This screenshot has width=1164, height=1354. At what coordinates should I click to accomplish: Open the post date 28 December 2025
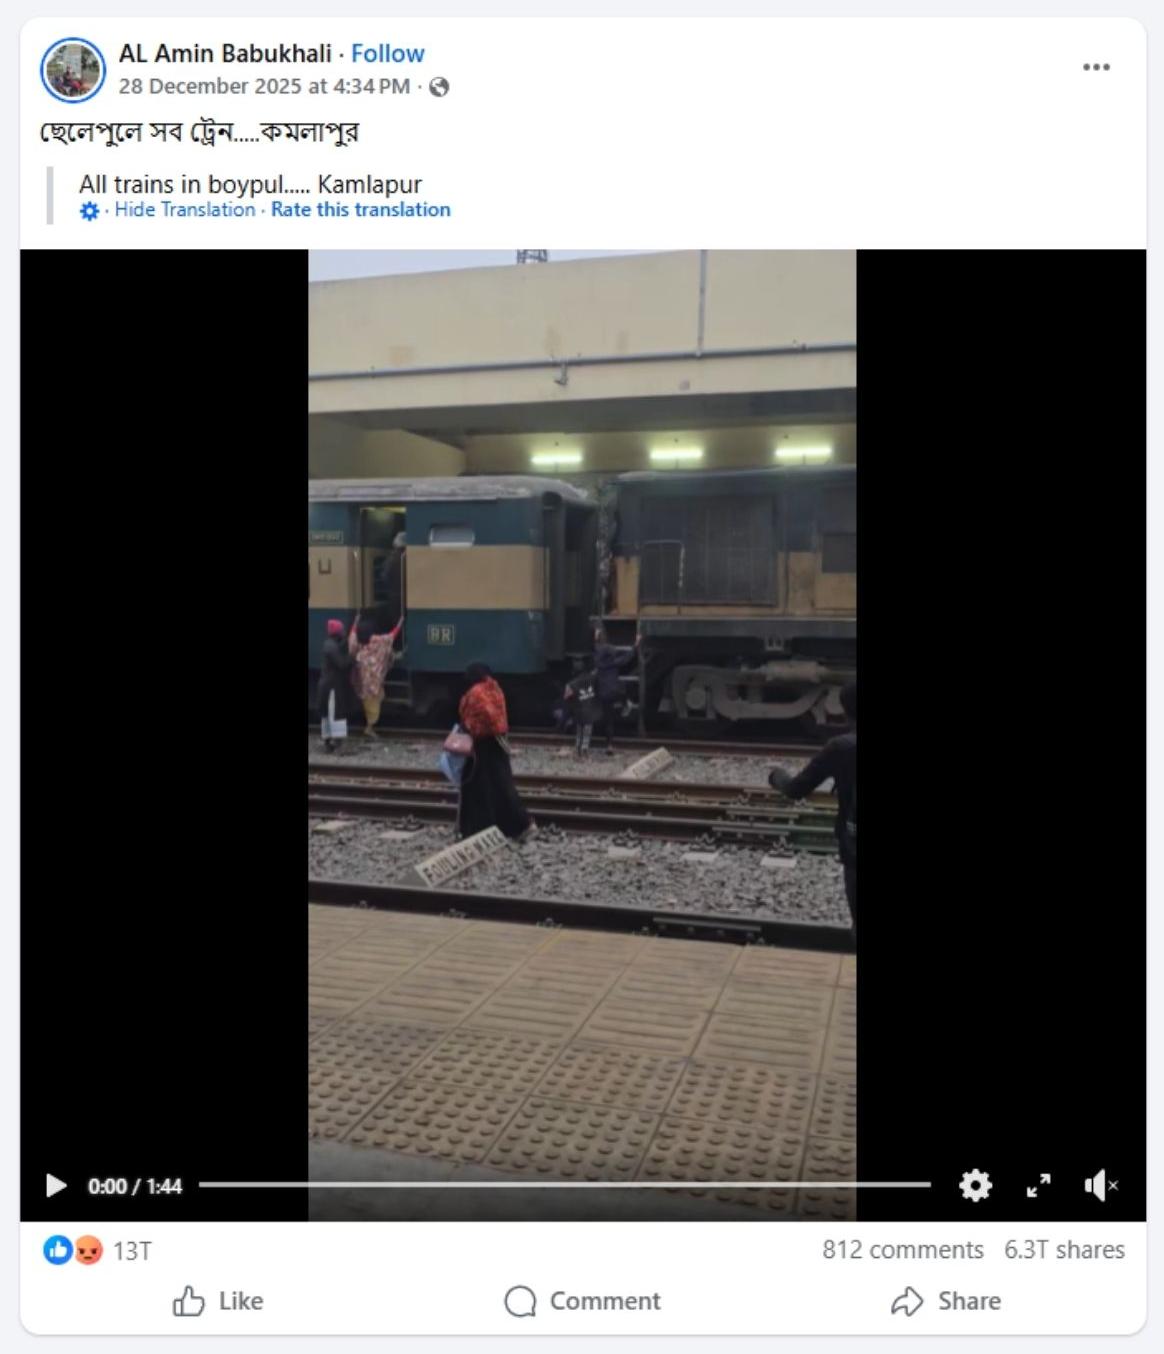264,87
